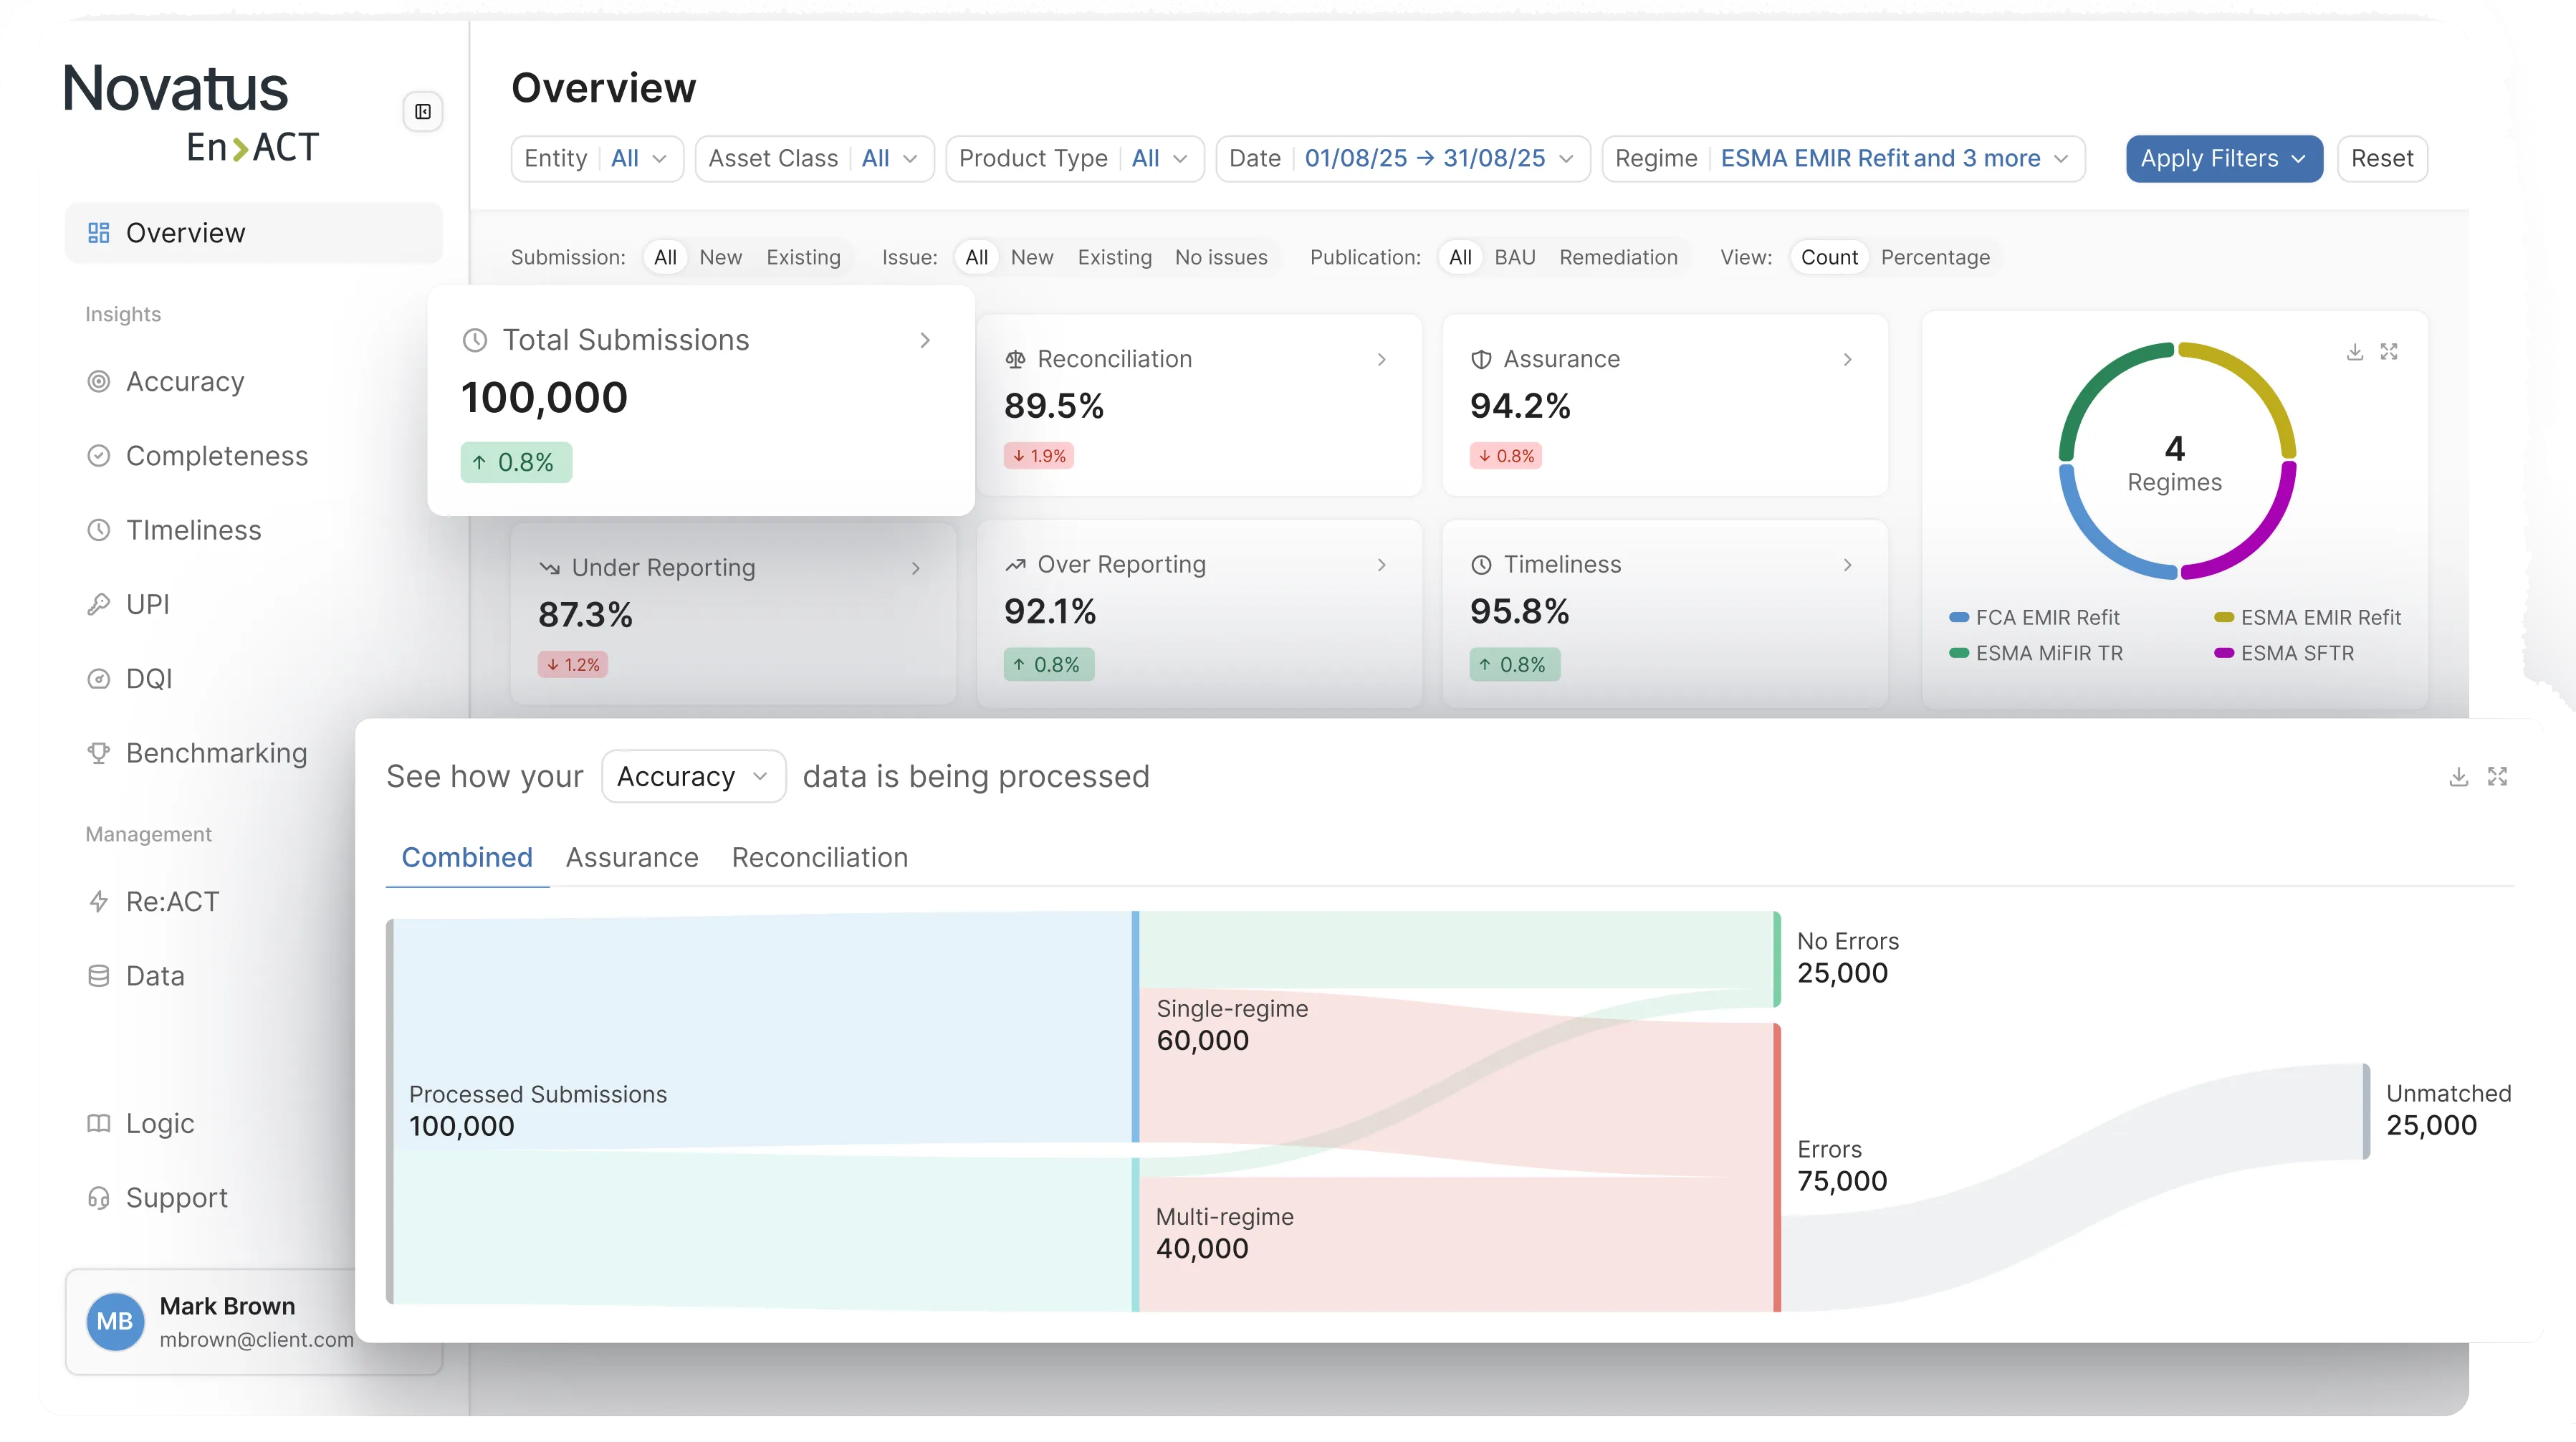Expand the data flow chart to fullscreen
The height and width of the screenshot is (1442, 2576).
(2497, 777)
